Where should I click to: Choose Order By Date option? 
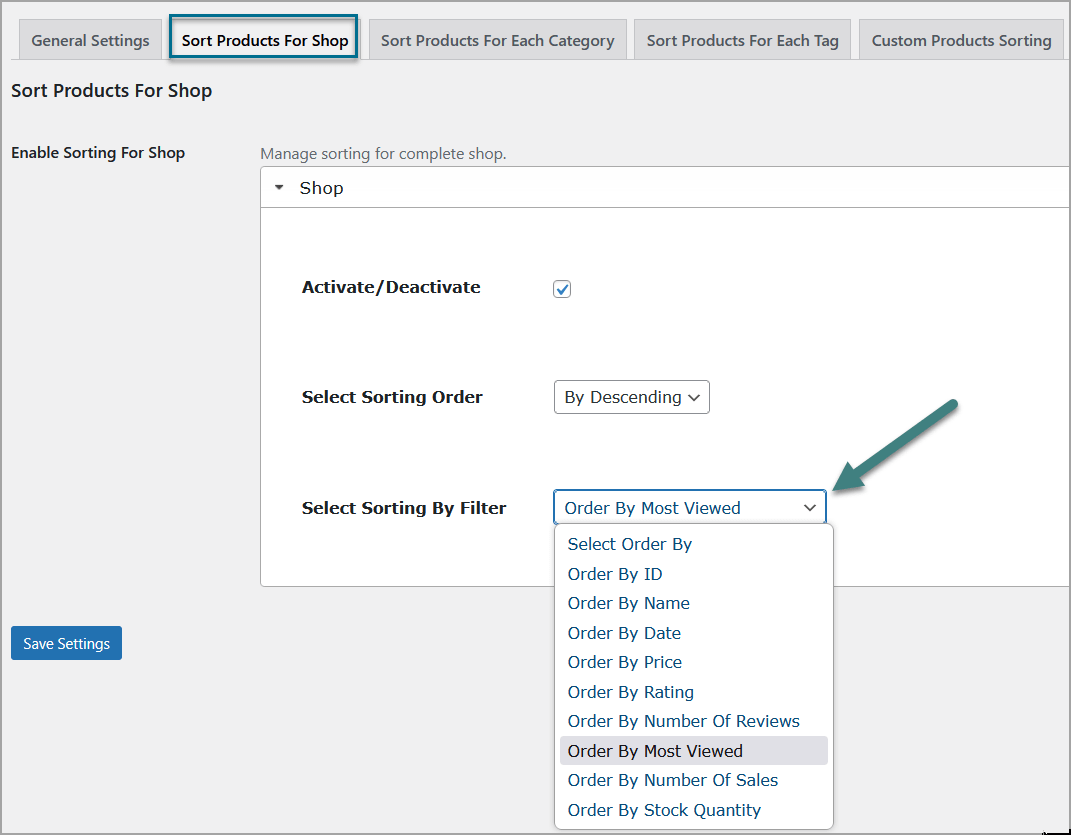coord(624,633)
